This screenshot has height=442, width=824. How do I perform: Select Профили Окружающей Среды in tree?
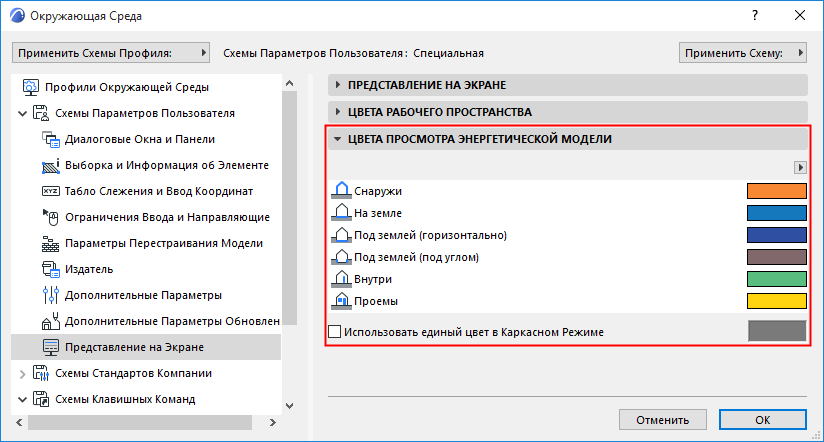[x=127, y=87]
